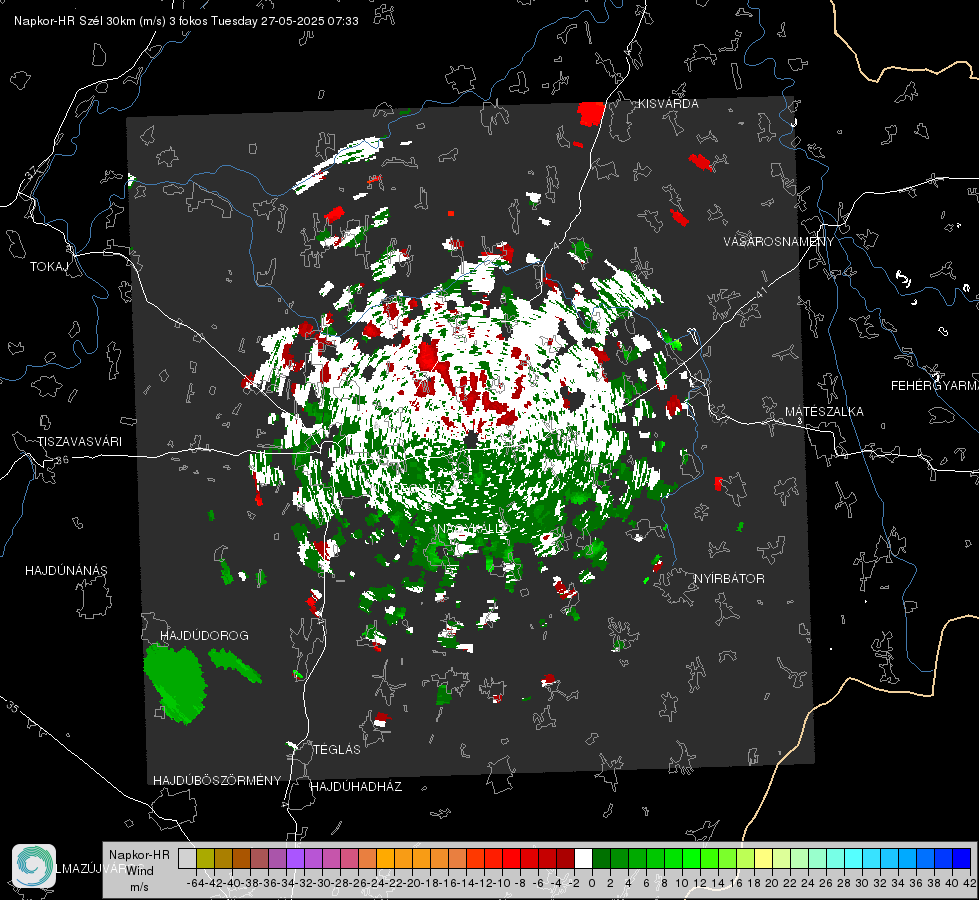Click the Napkor-HR text in the legend
The image size is (979, 900).
click(139, 855)
